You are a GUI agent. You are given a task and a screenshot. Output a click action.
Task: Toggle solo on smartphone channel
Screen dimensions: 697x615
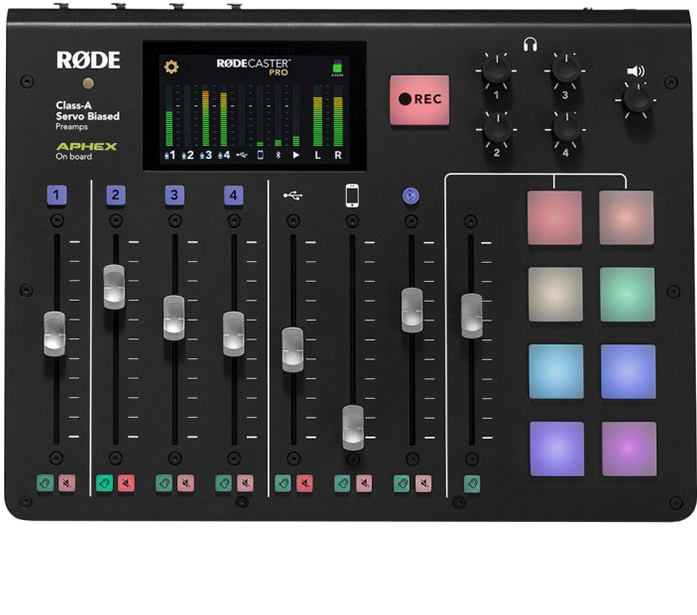[342, 483]
